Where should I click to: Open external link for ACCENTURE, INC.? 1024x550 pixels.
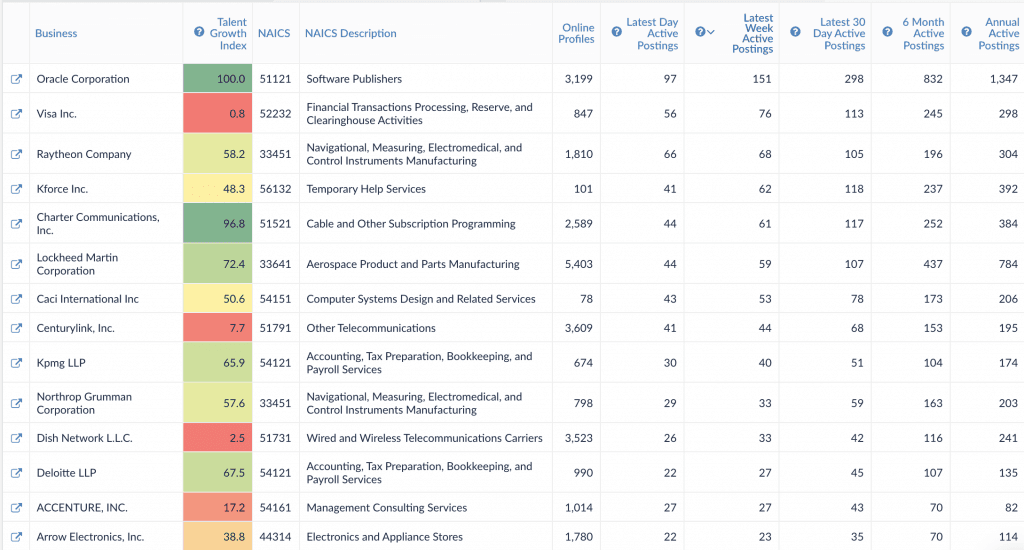pos(16,508)
